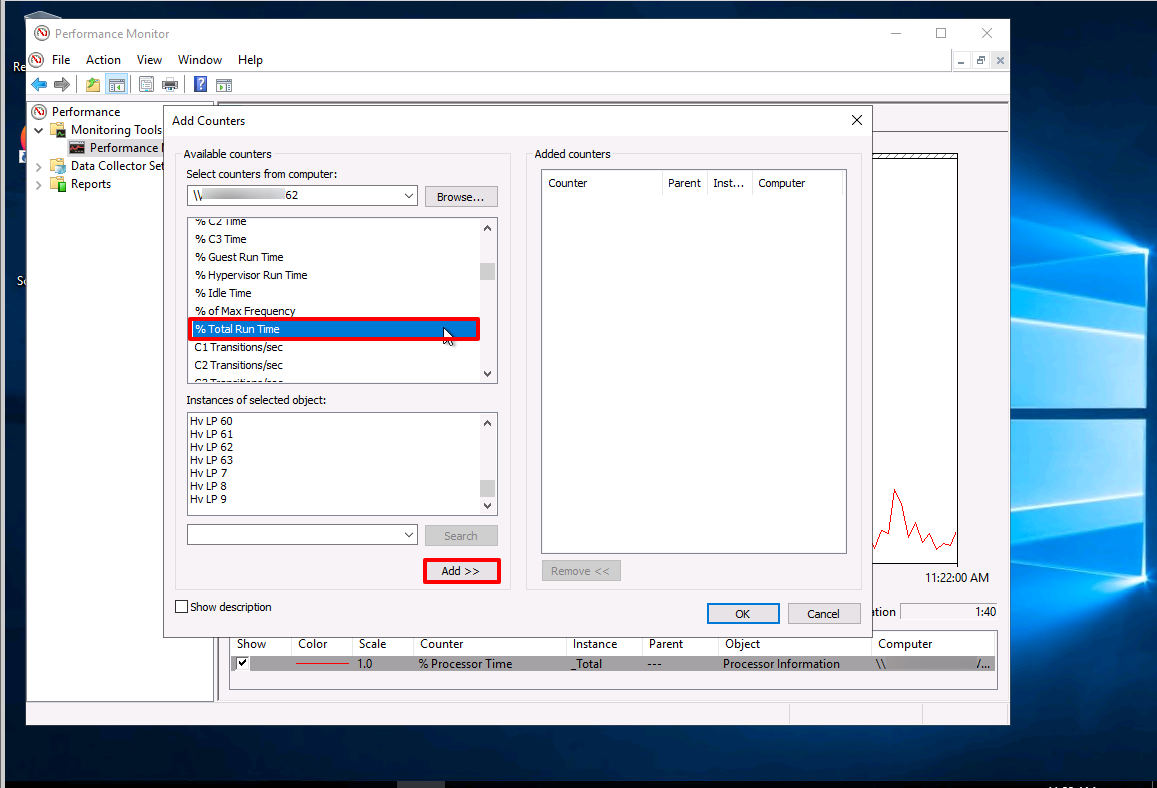Select % Total Run Time counter
Viewport: 1157px width, 788px height.
tap(334, 329)
